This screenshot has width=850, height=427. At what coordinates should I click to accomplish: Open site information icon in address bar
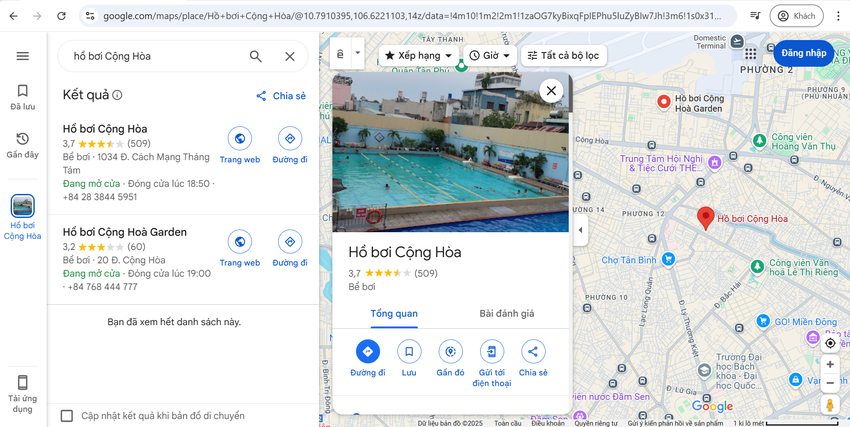click(90, 16)
